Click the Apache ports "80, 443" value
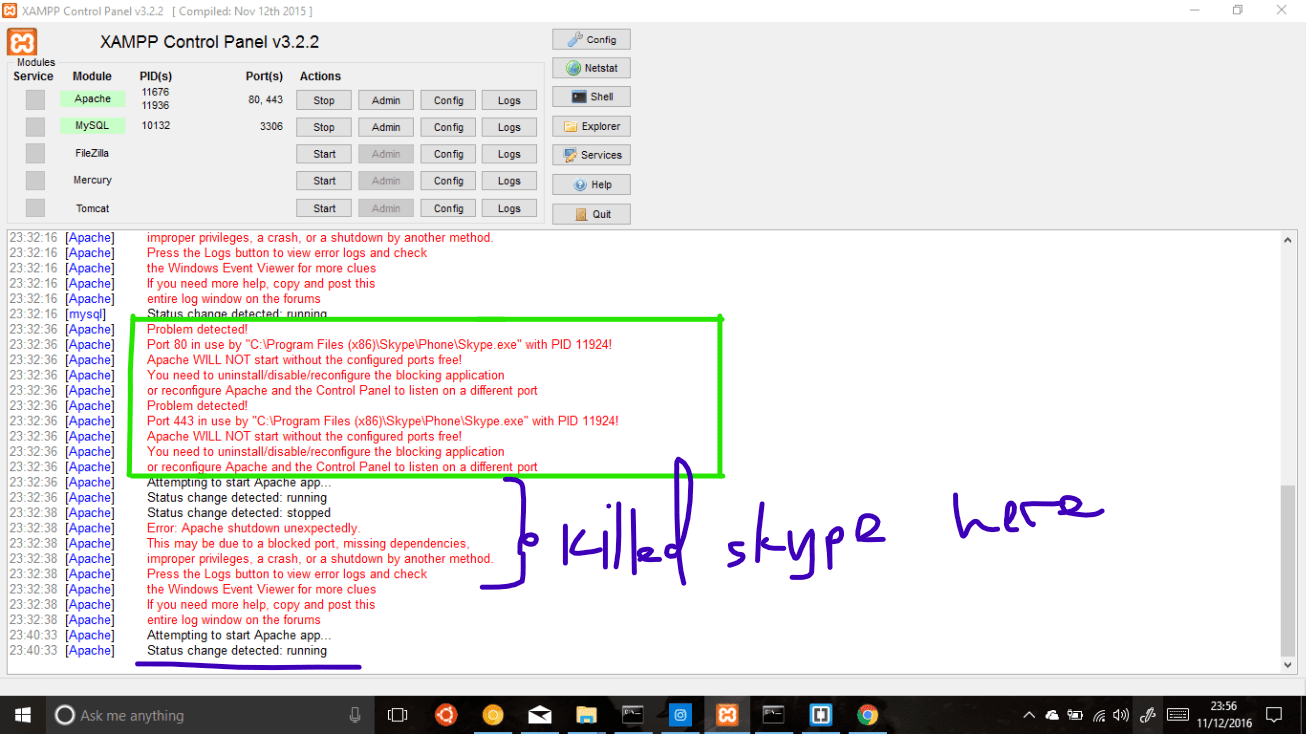Screen dimensions: 1306x734 [x=265, y=100]
